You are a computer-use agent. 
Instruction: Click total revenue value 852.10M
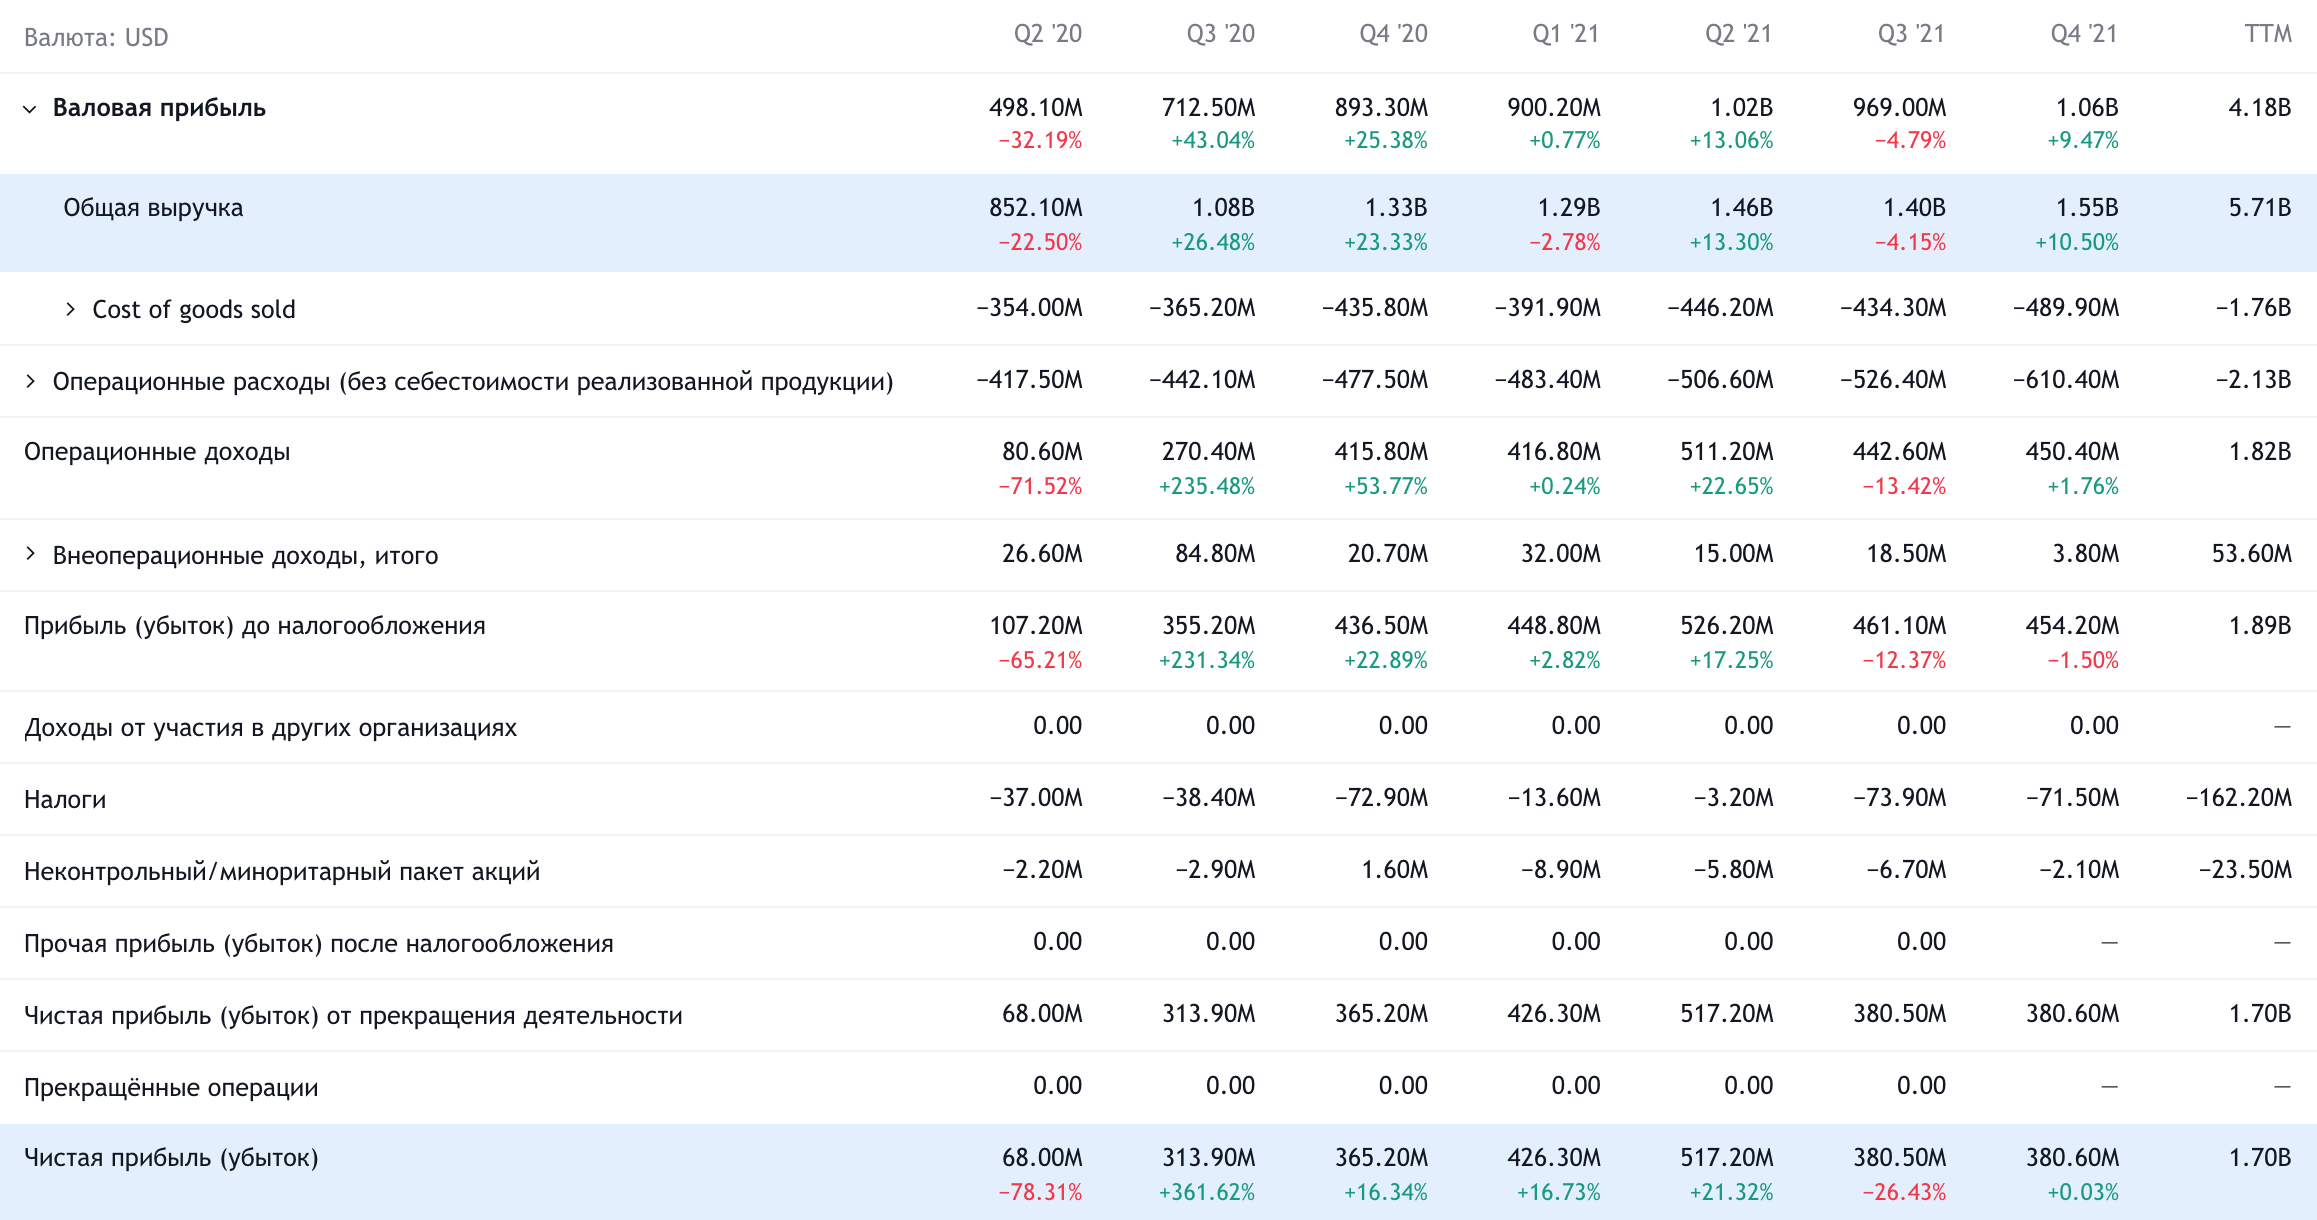(x=1035, y=208)
